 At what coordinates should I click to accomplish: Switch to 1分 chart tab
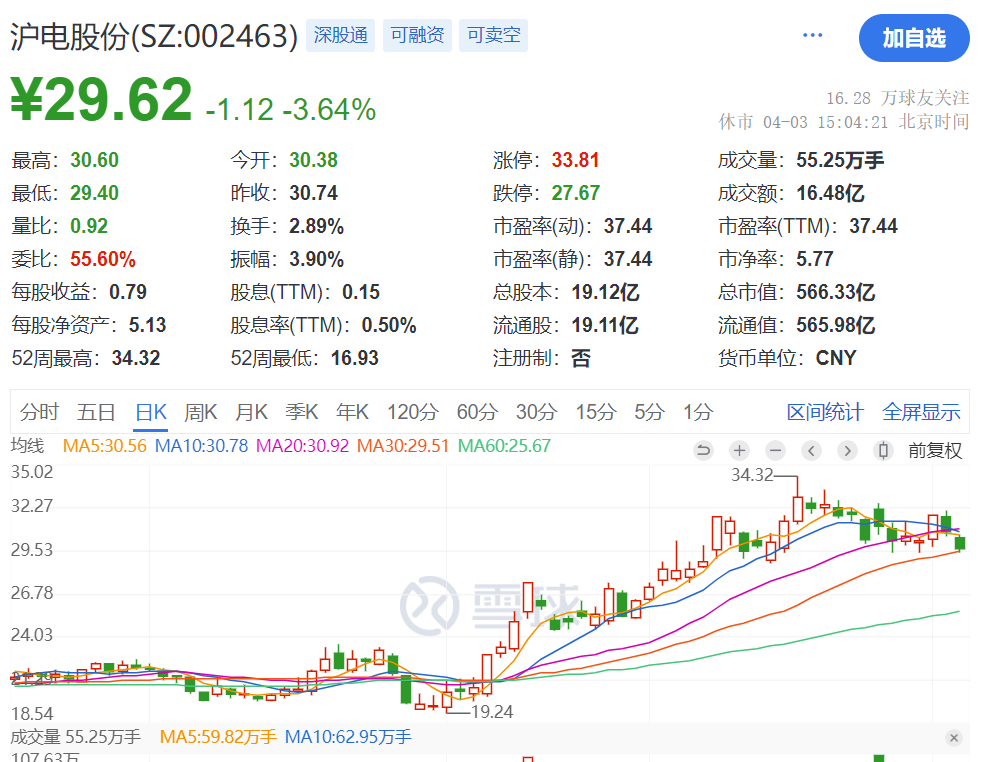click(698, 412)
